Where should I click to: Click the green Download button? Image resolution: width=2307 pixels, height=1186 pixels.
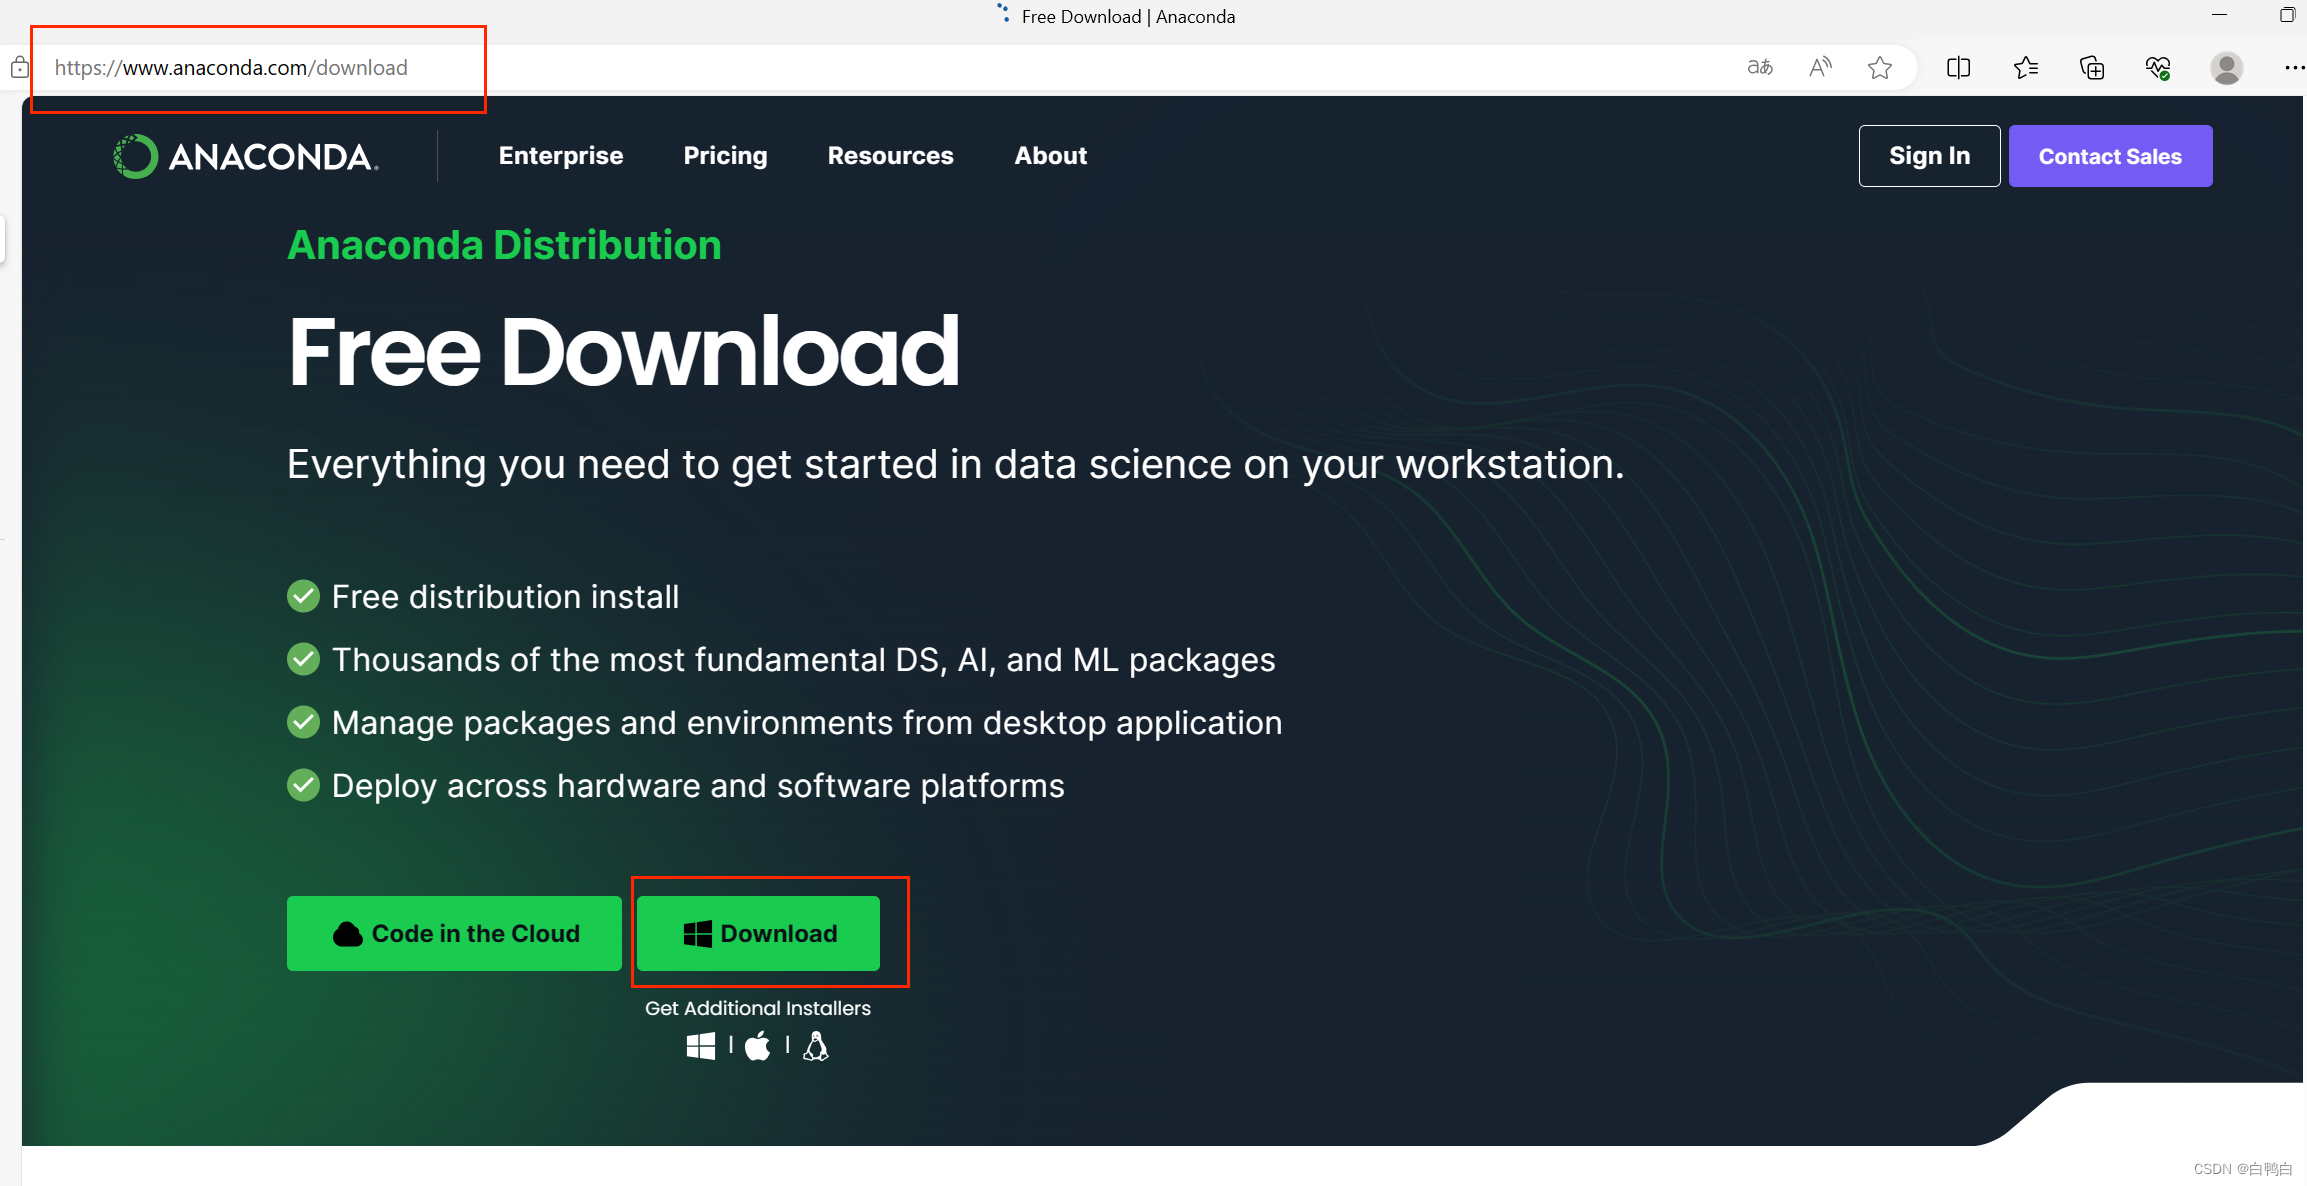pos(758,933)
